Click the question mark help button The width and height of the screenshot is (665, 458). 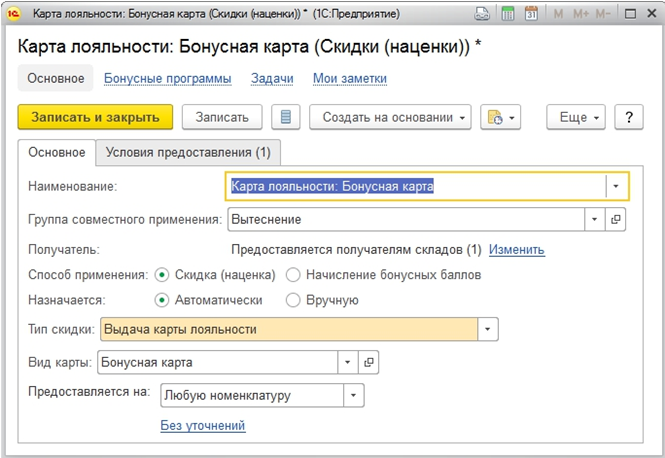[x=629, y=117]
